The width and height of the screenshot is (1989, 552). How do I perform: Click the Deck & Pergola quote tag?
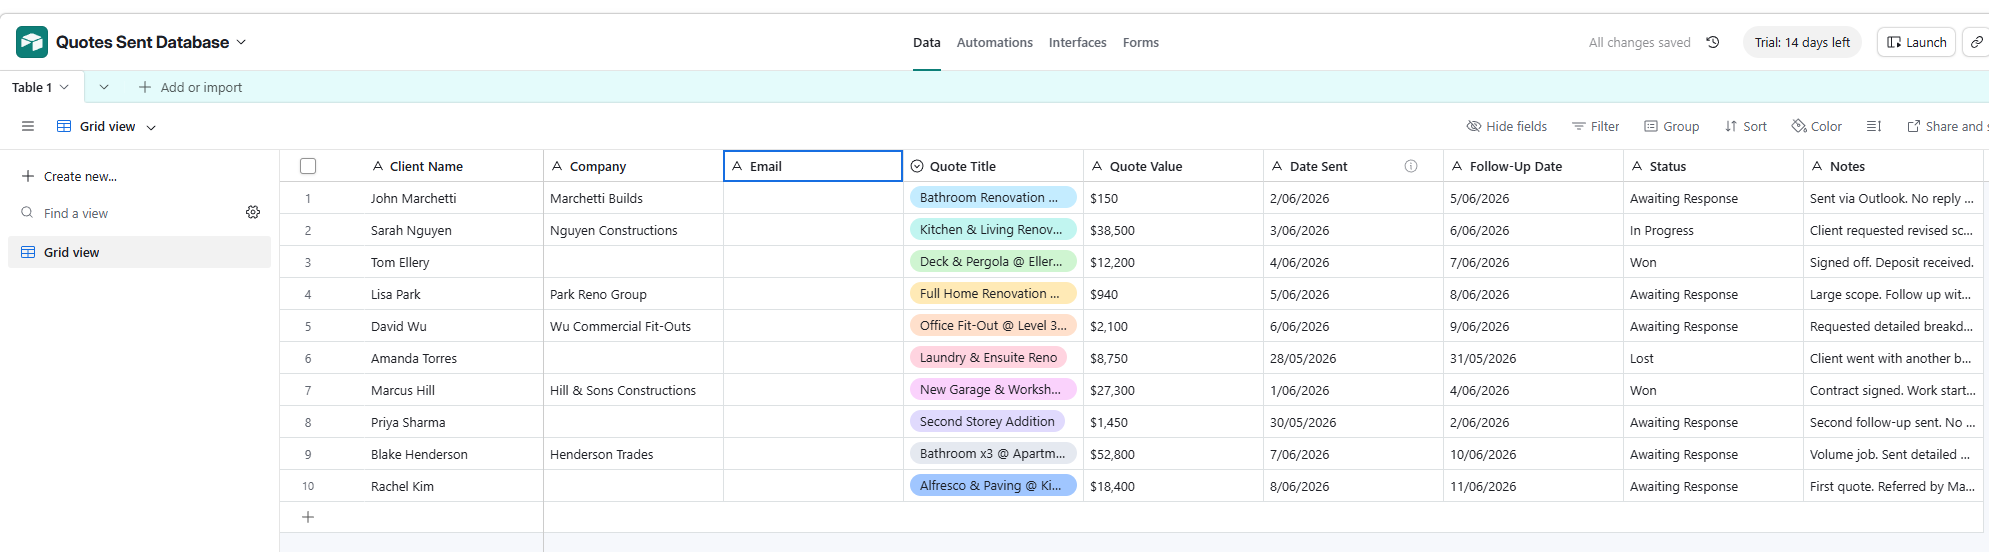point(993,262)
